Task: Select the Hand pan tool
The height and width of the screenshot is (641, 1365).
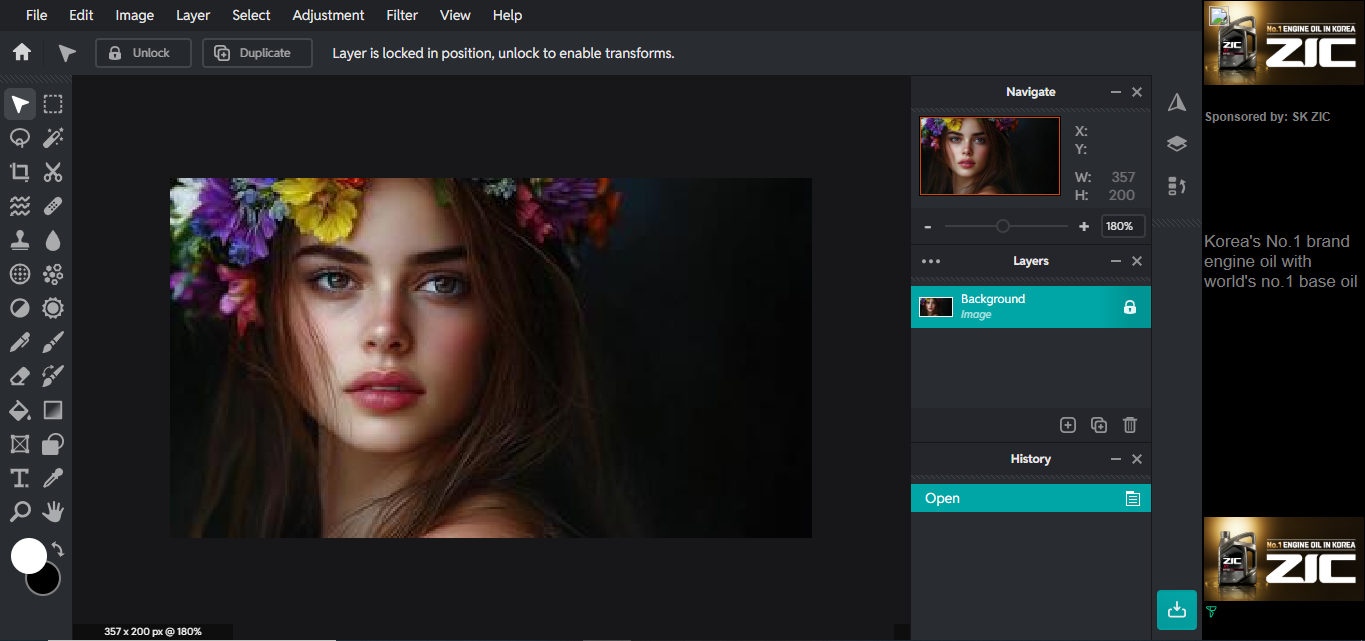Action: 53,512
